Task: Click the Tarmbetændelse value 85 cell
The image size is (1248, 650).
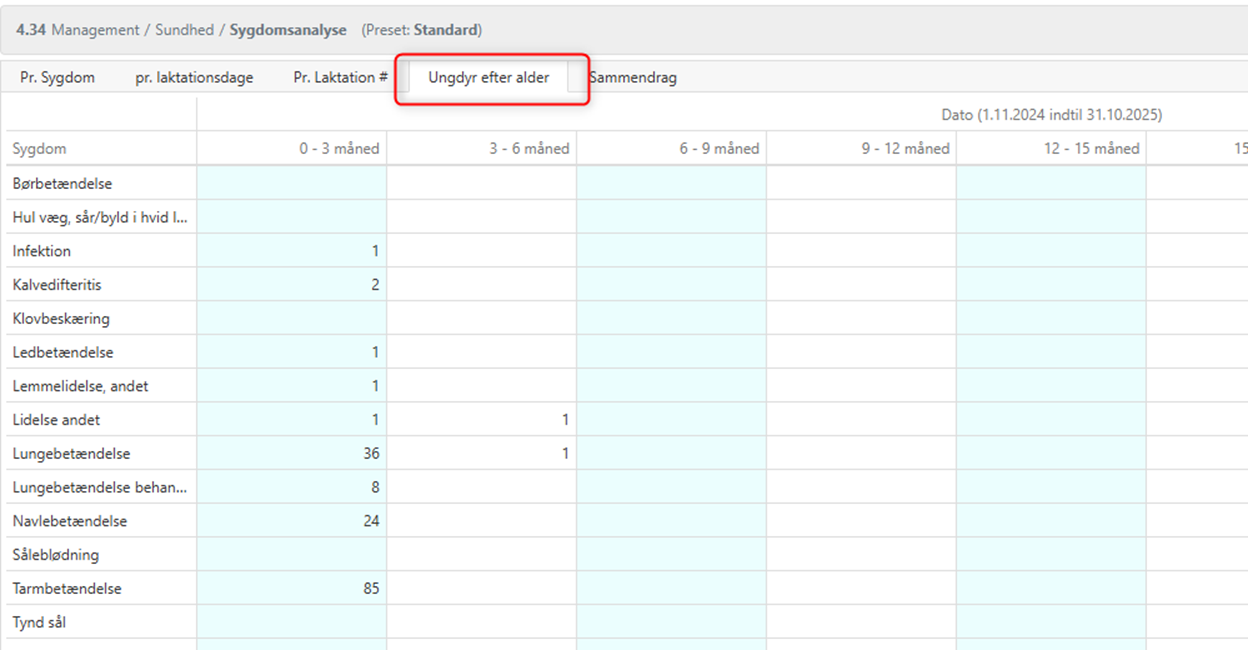Action: pyautogui.click(x=371, y=588)
